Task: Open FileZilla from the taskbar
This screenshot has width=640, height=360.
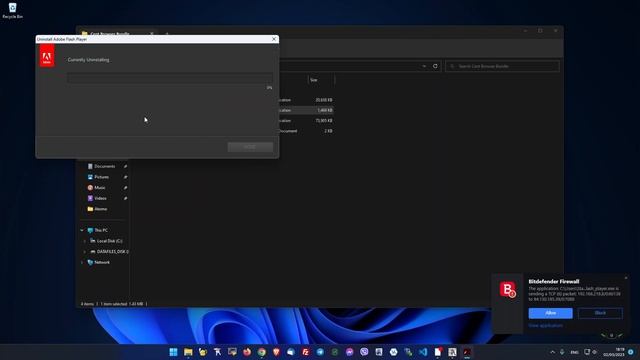Action: 306,352
